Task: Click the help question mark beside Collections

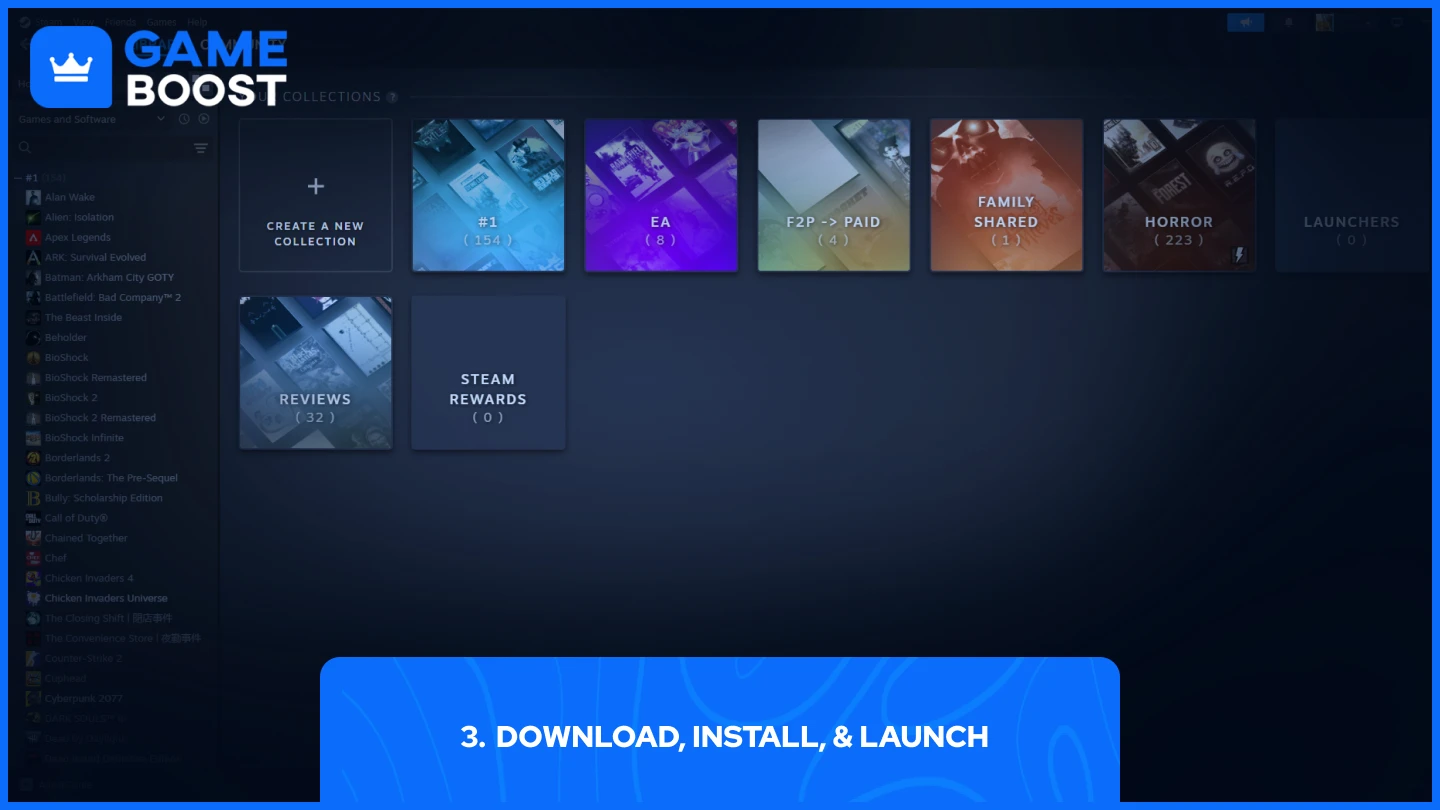Action: pos(392,97)
